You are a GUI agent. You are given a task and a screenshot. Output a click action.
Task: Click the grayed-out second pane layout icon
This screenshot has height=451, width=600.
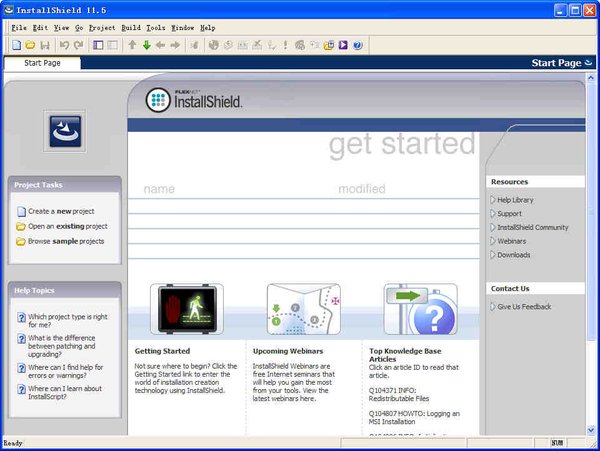pos(112,45)
